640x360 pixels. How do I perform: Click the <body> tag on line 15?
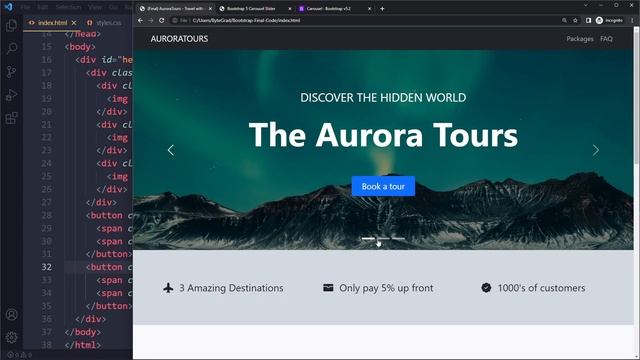80,47
